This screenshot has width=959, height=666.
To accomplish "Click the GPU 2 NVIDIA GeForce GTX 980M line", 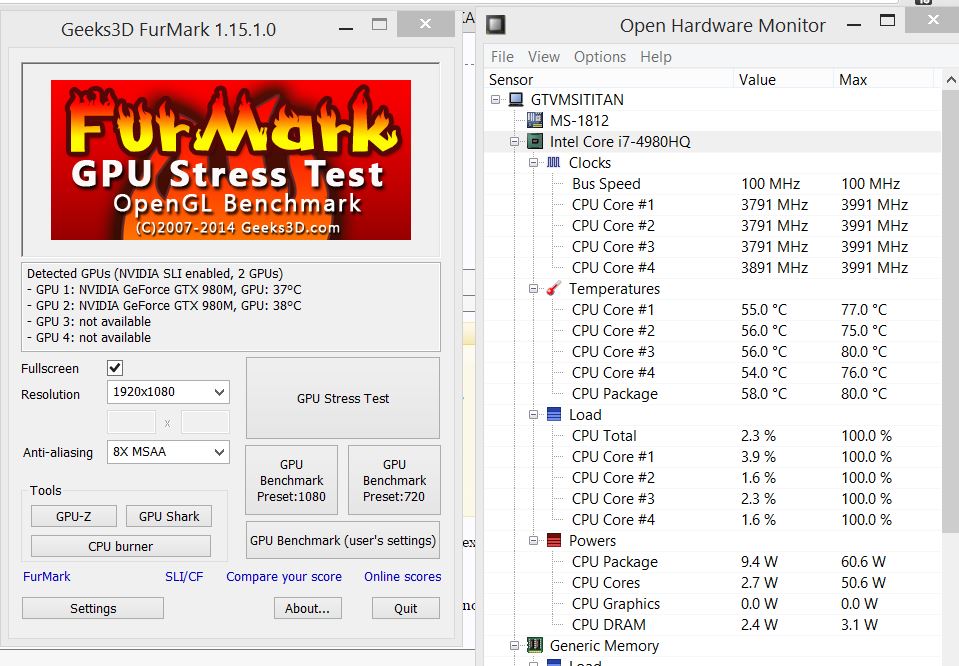I will [164, 305].
